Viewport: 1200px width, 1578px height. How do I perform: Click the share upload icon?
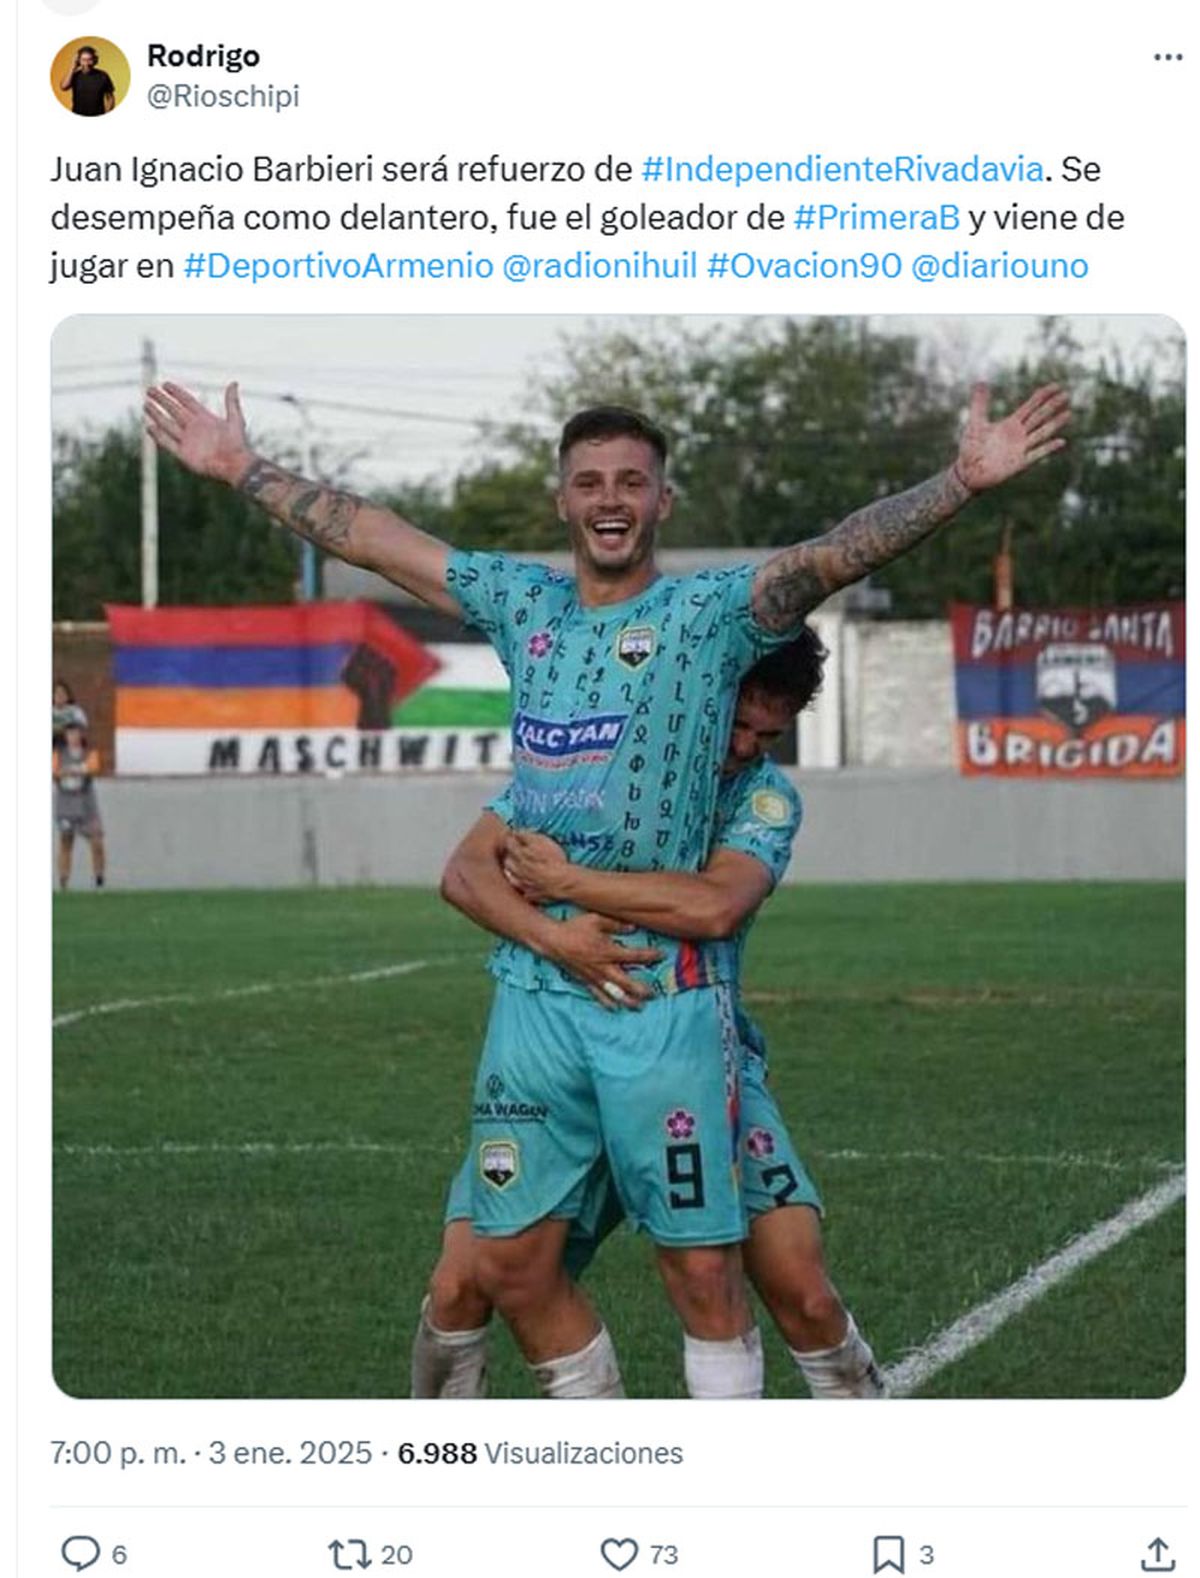click(1157, 1554)
